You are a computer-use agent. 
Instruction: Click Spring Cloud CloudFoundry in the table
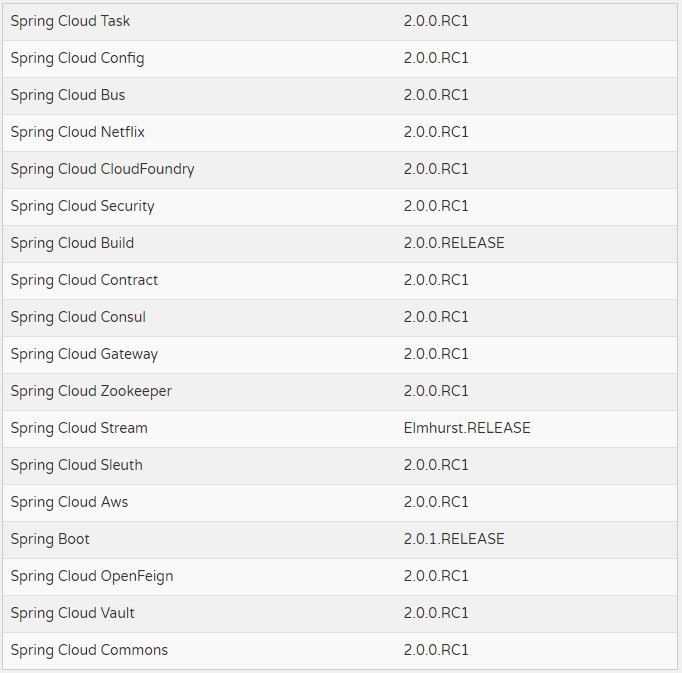[x=102, y=169]
